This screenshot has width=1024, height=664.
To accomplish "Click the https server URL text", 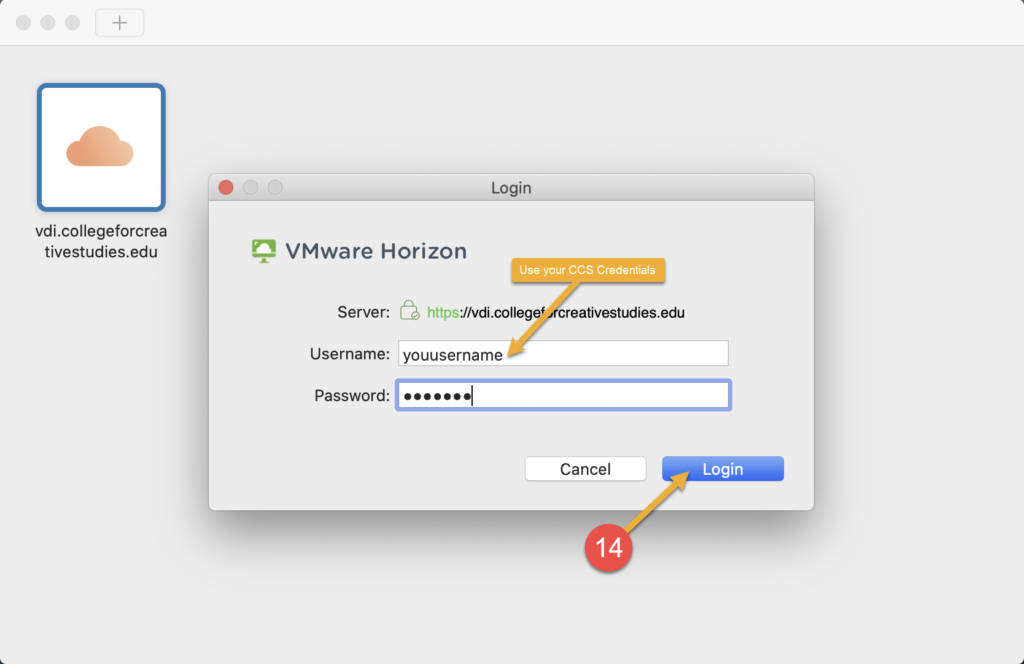I will pos(555,313).
